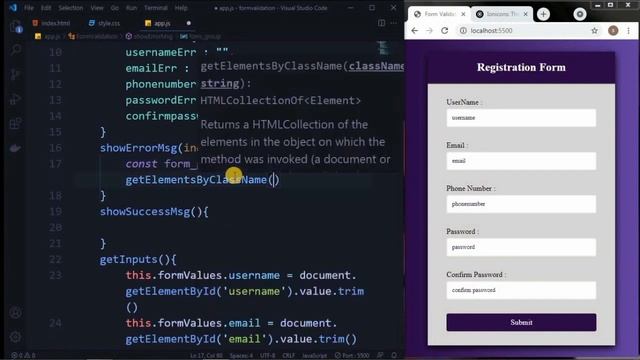Open the Accounts icon in the activity bar

16,313
